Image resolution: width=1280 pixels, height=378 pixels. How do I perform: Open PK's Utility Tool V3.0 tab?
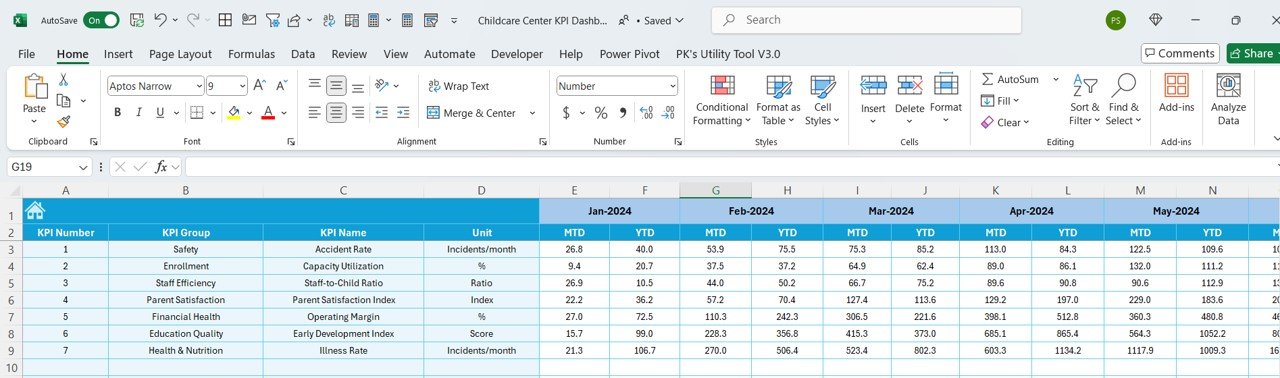(728, 54)
